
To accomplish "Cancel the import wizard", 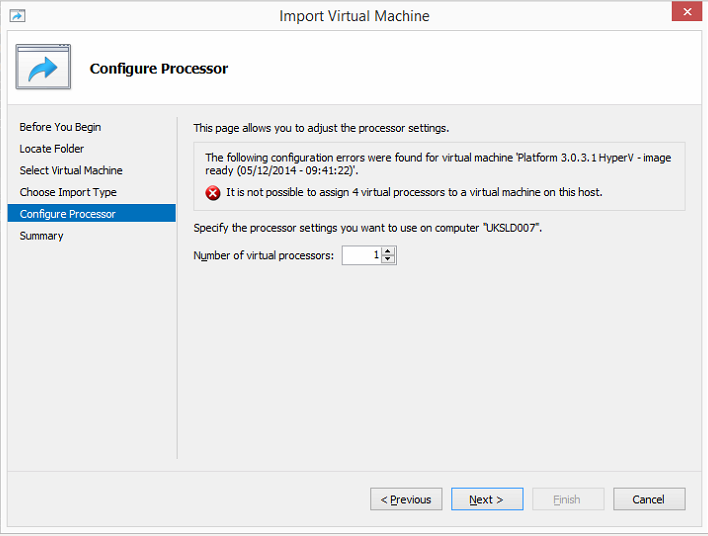I will click(x=648, y=500).
